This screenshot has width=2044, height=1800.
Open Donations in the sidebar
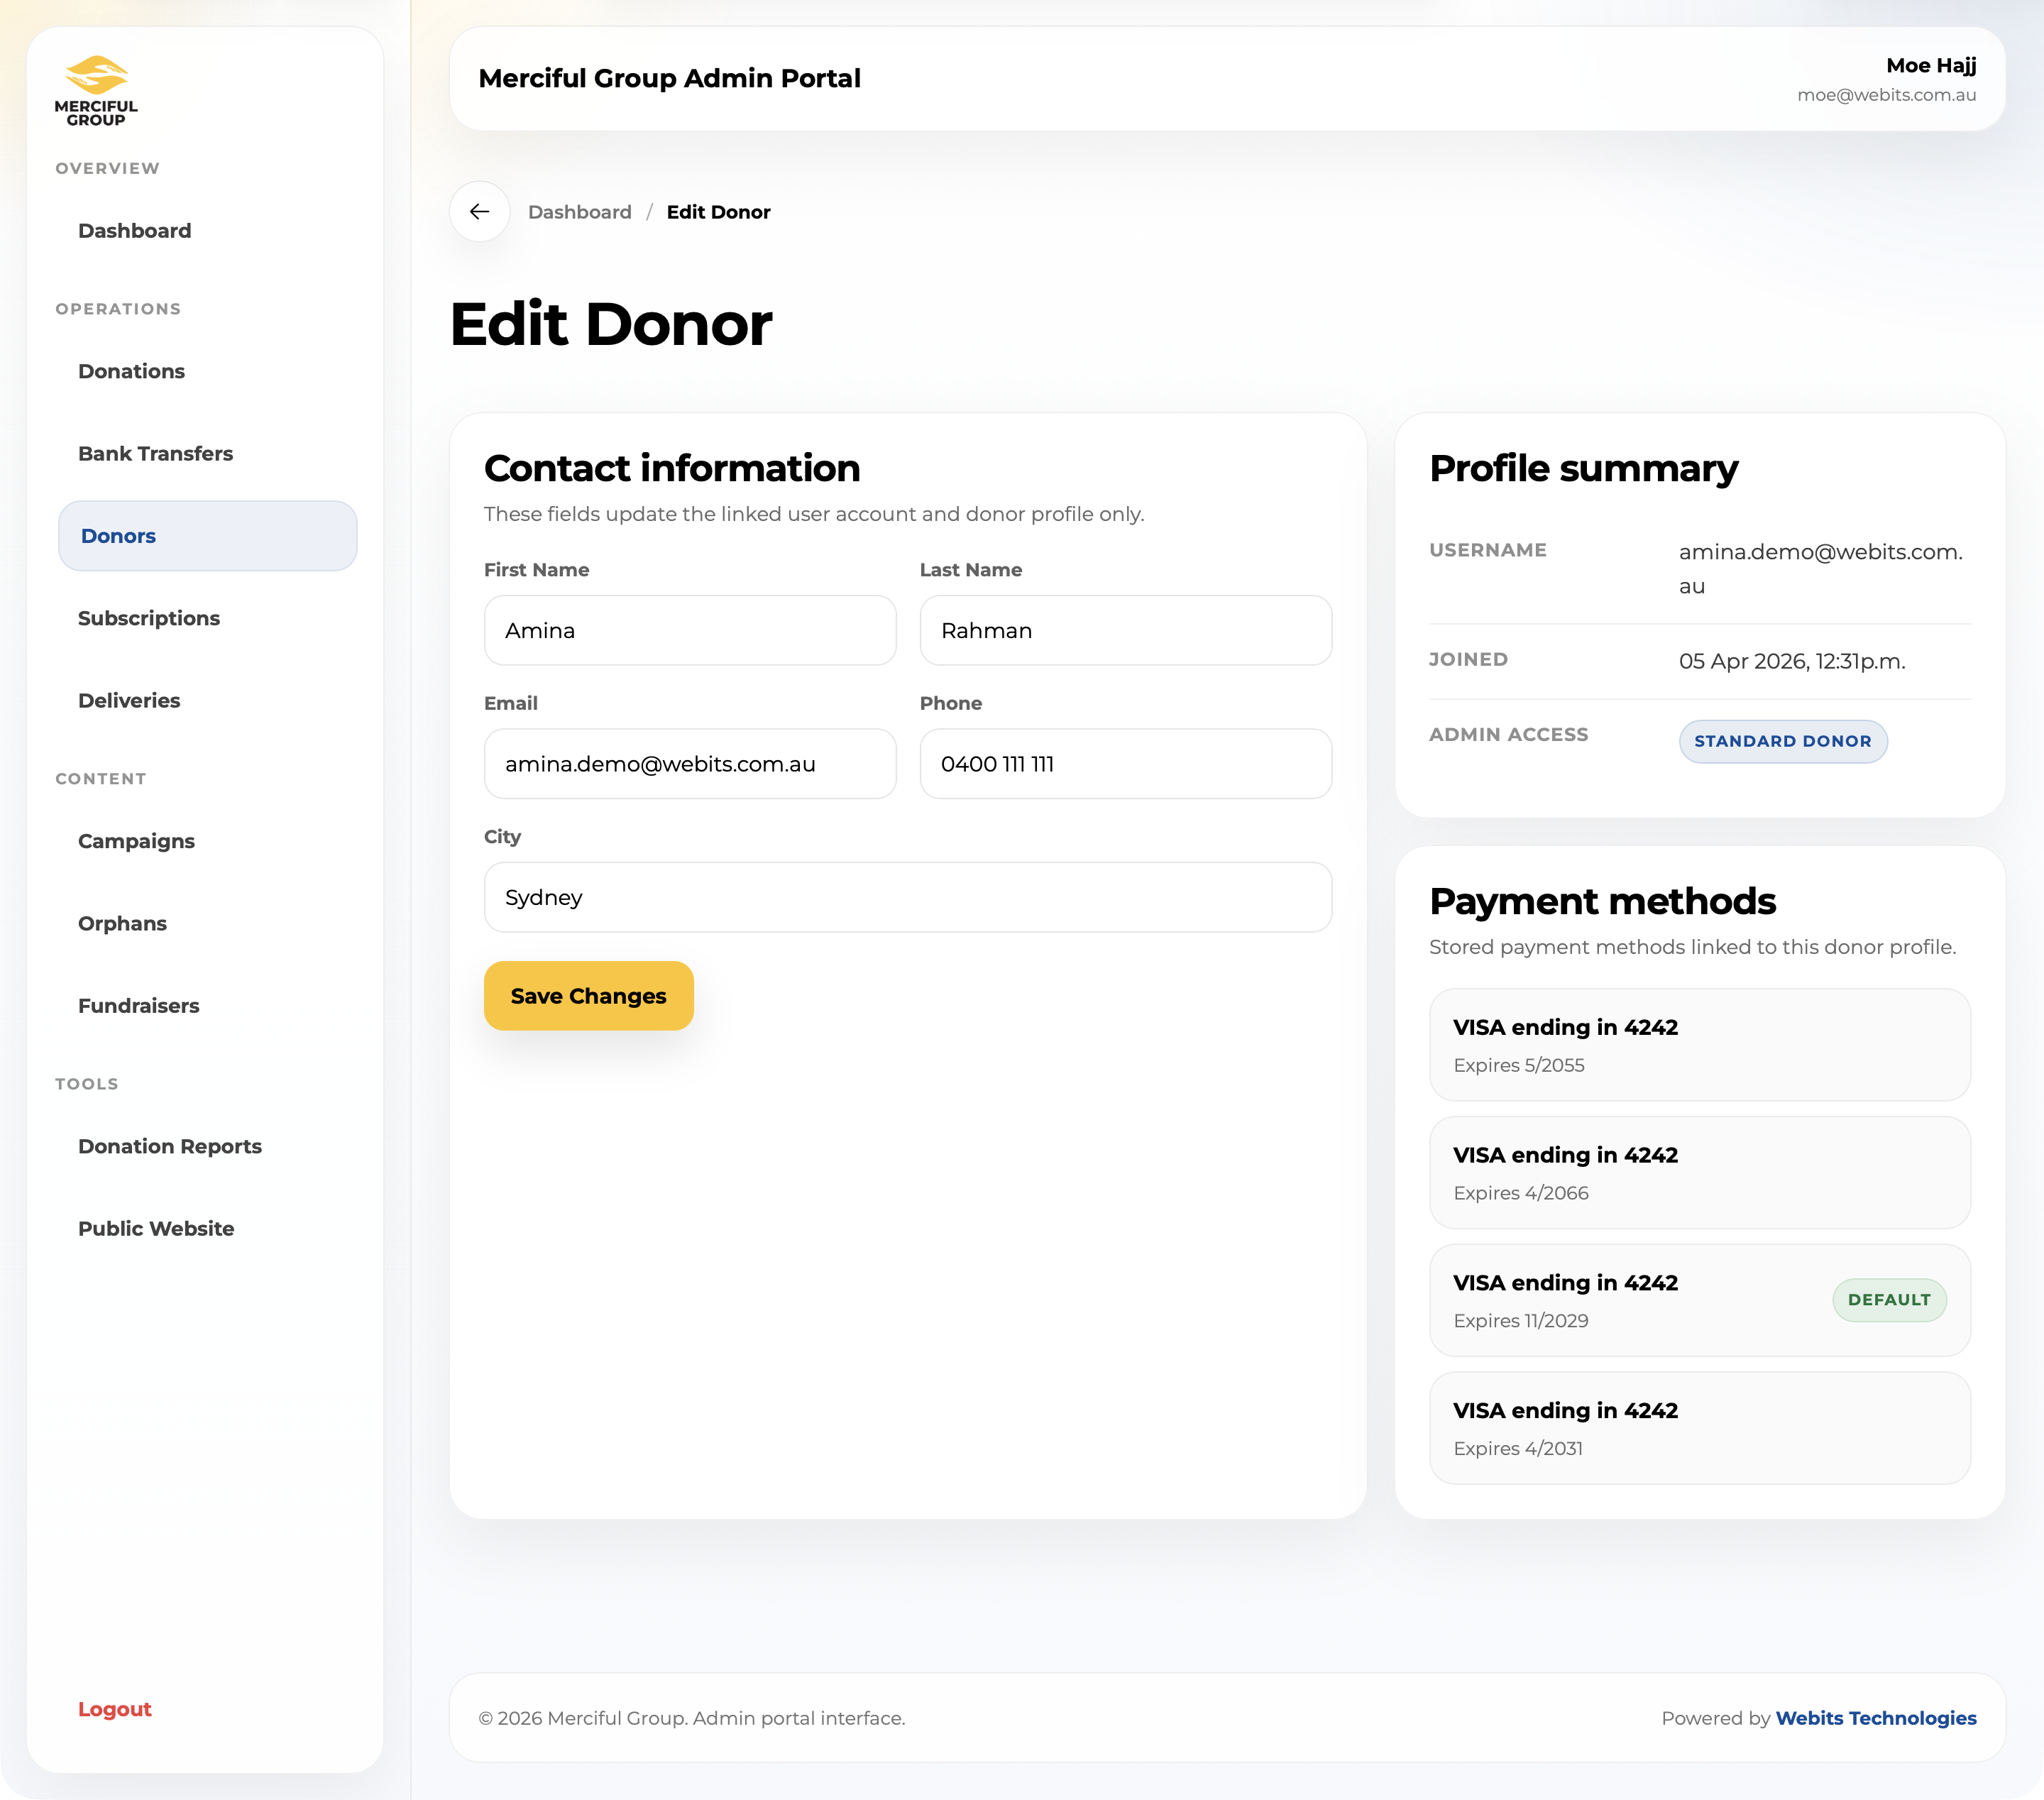coord(131,371)
